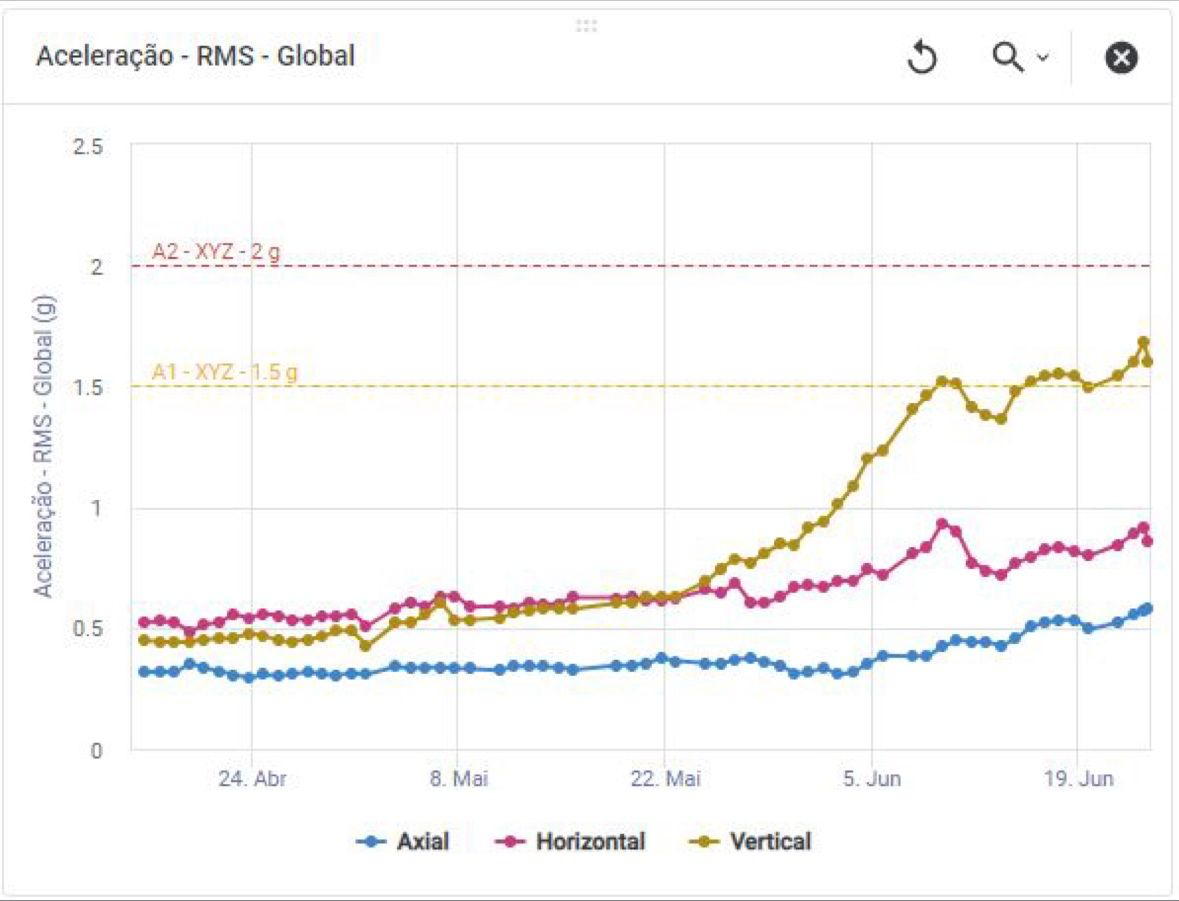This screenshot has width=1179, height=901.
Task: Reset chart zoom with the refresh arrow icon
Action: click(922, 57)
